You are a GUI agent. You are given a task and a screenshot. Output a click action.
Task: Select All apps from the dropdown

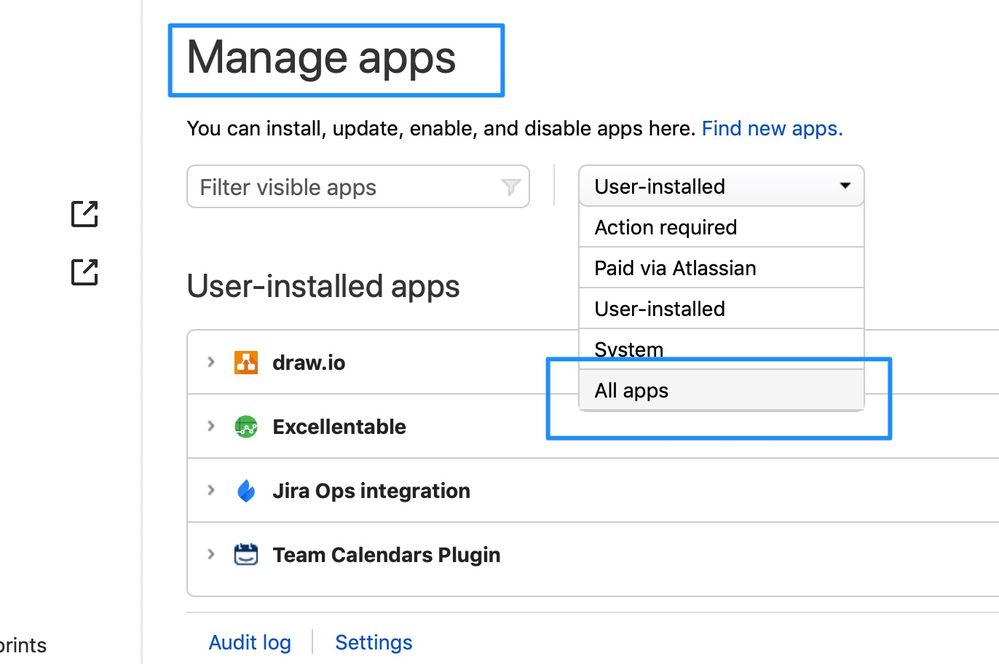coord(721,390)
